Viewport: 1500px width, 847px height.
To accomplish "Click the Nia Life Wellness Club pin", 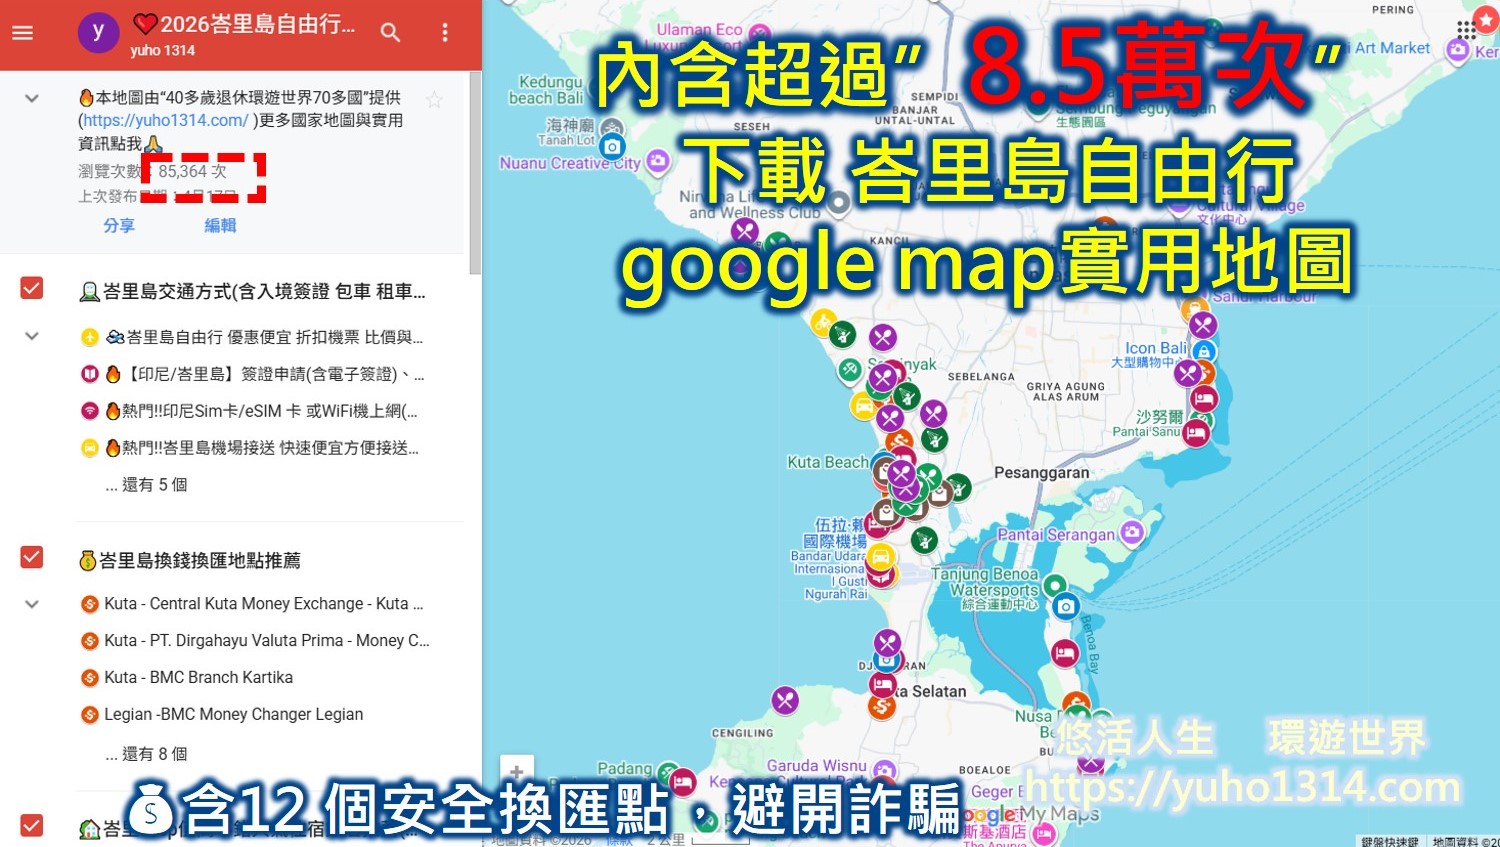I will click(x=838, y=203).
